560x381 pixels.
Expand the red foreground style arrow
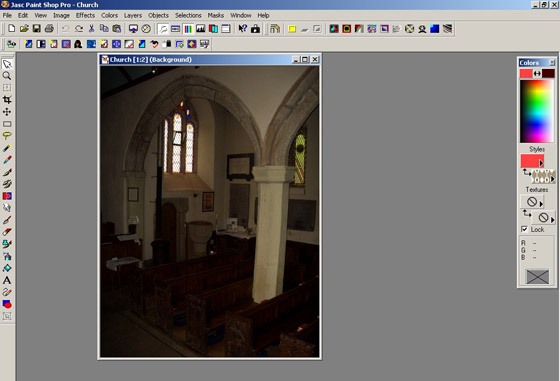[x=541, y=163]
